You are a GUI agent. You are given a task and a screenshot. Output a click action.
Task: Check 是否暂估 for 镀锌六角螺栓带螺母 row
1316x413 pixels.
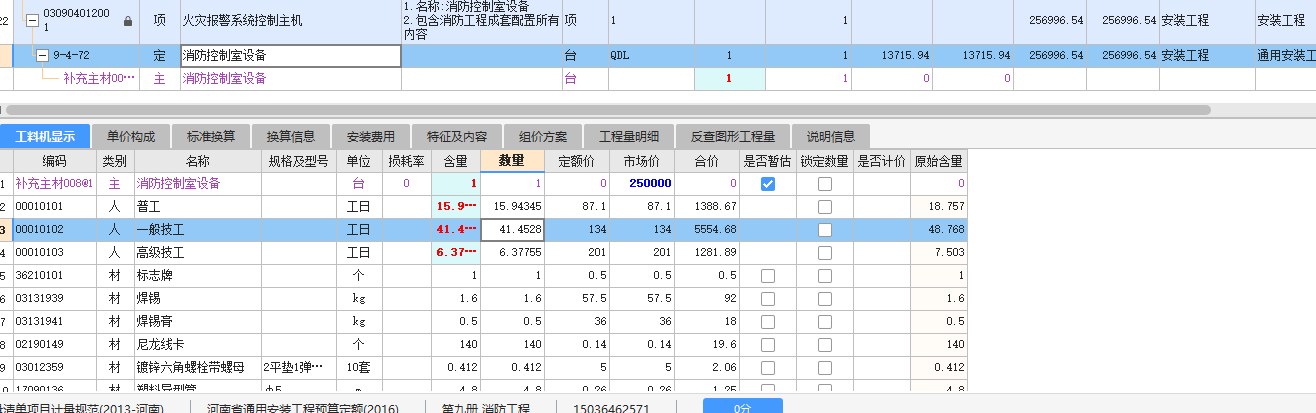(768, 368)
